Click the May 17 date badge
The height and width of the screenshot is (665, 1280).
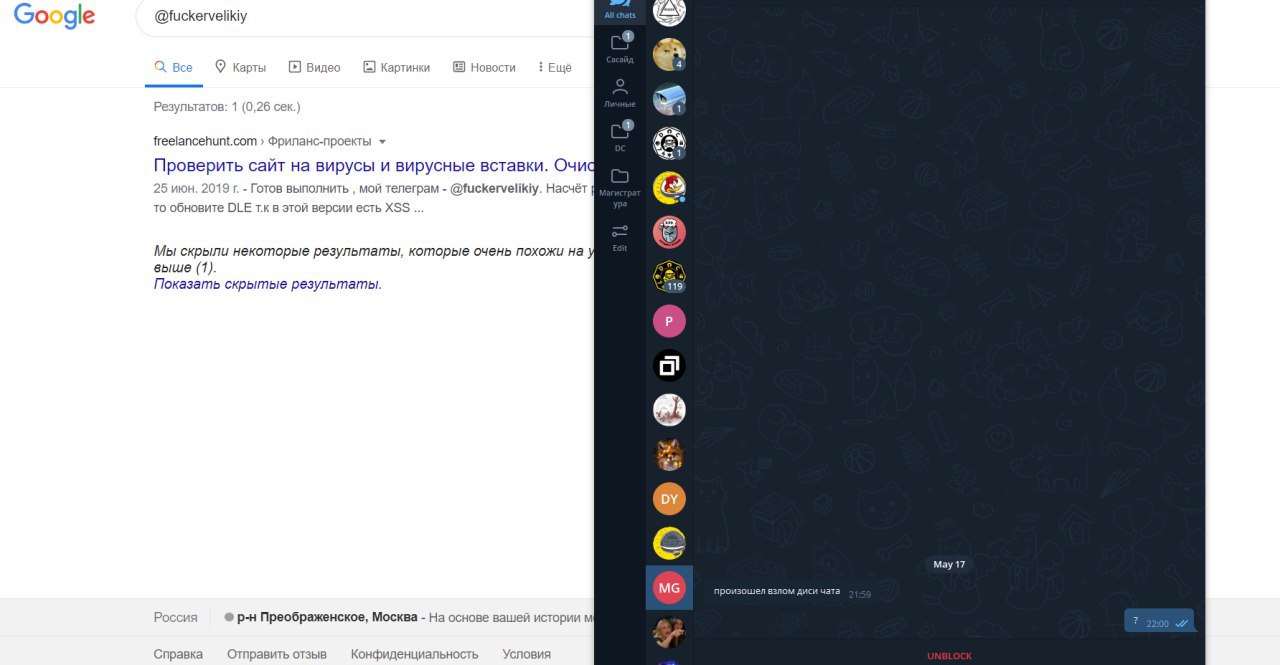pos(949,565)
